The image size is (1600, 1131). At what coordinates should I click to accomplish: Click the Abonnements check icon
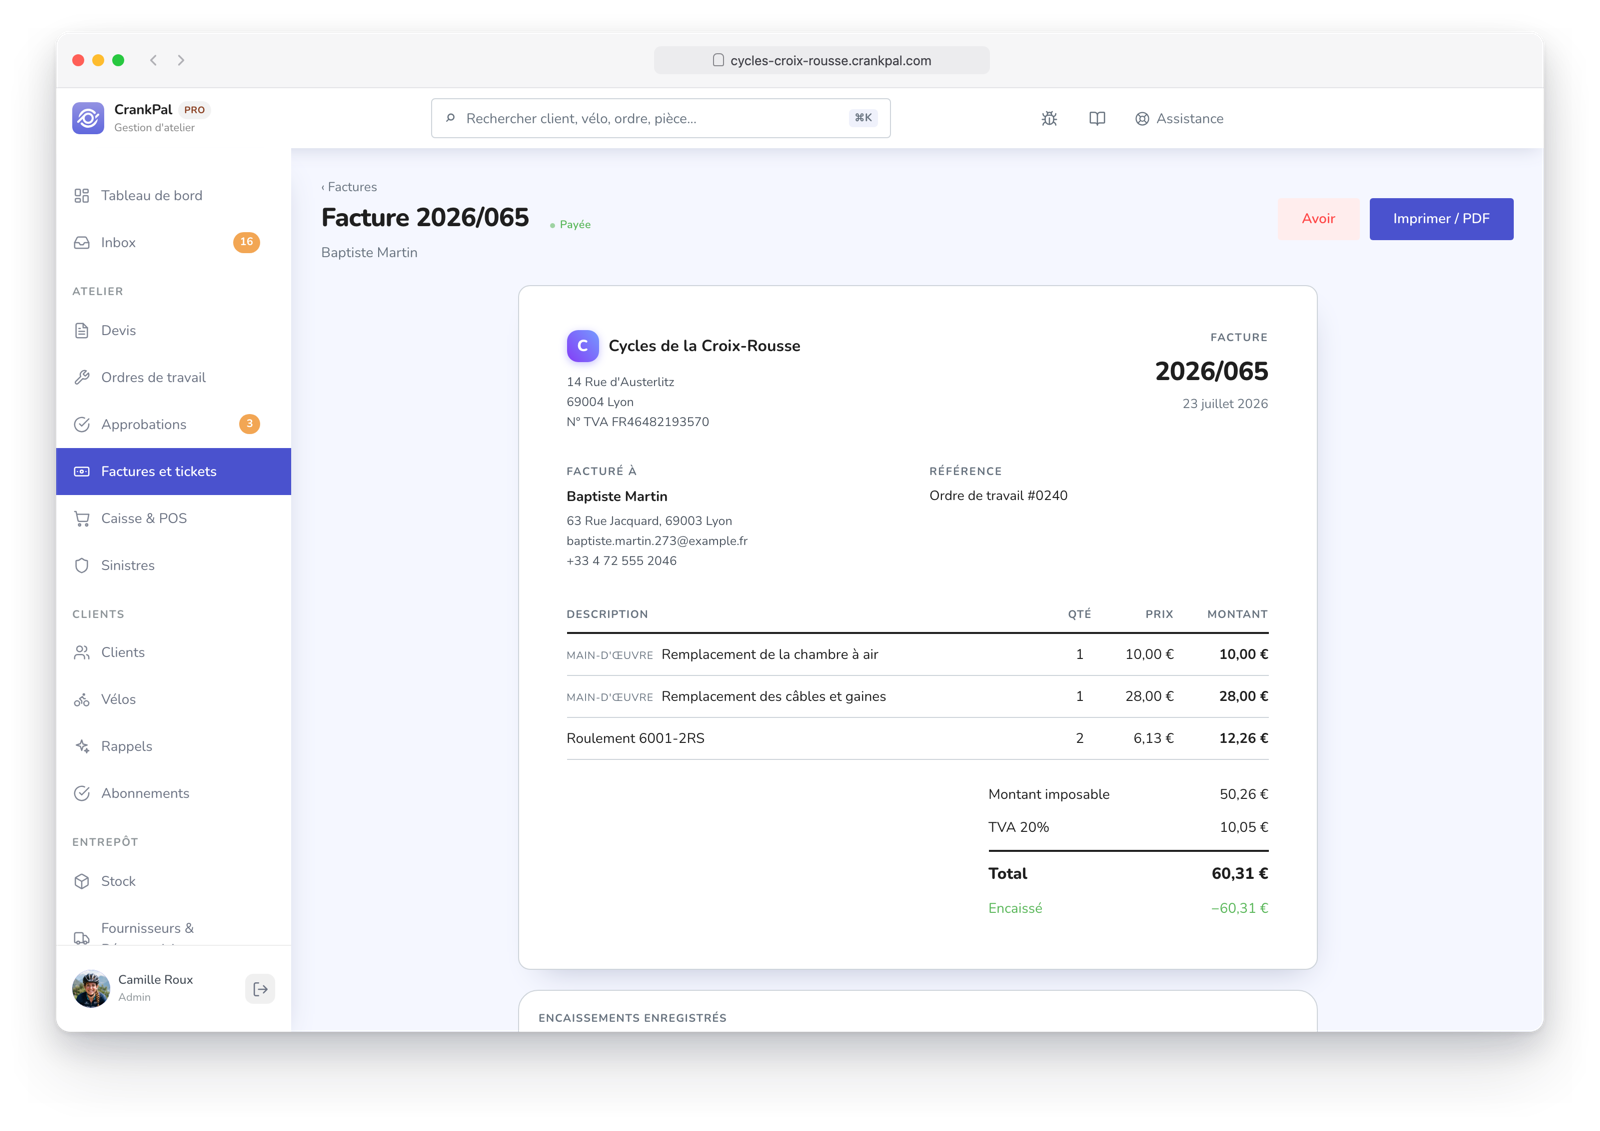coord(82,793)
